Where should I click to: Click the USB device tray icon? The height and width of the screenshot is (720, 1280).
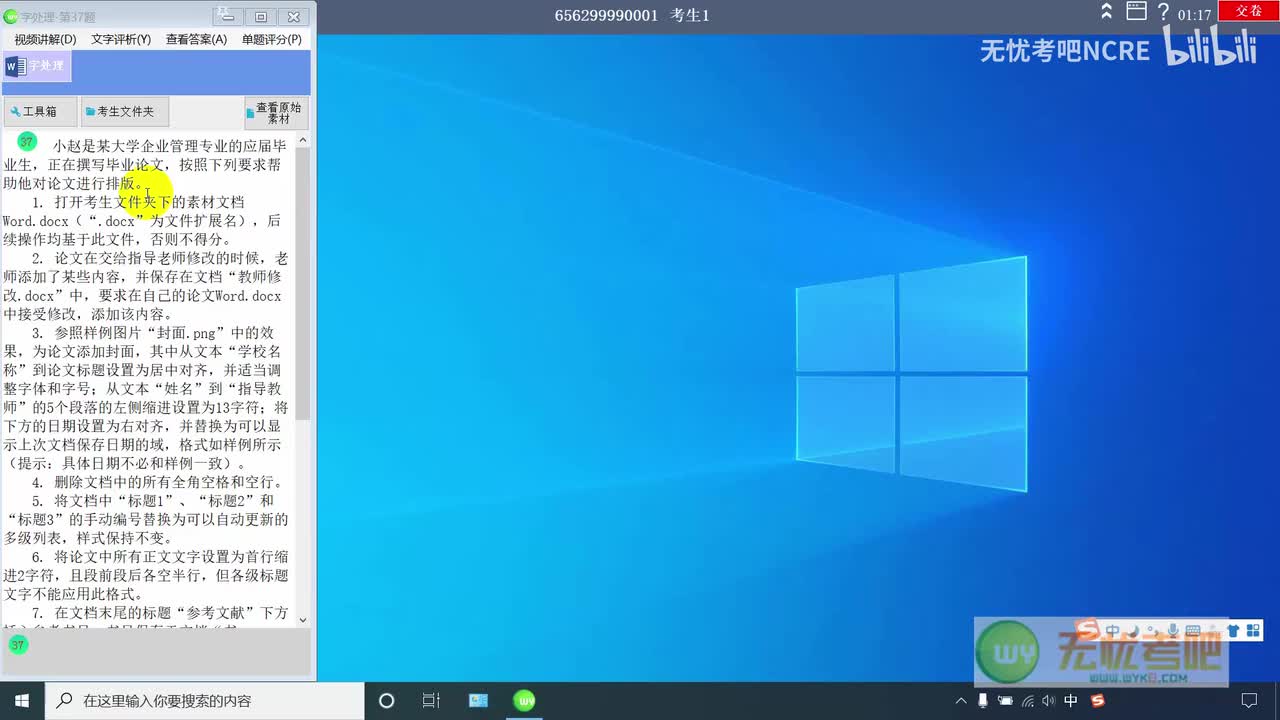[x=983, y=701]
